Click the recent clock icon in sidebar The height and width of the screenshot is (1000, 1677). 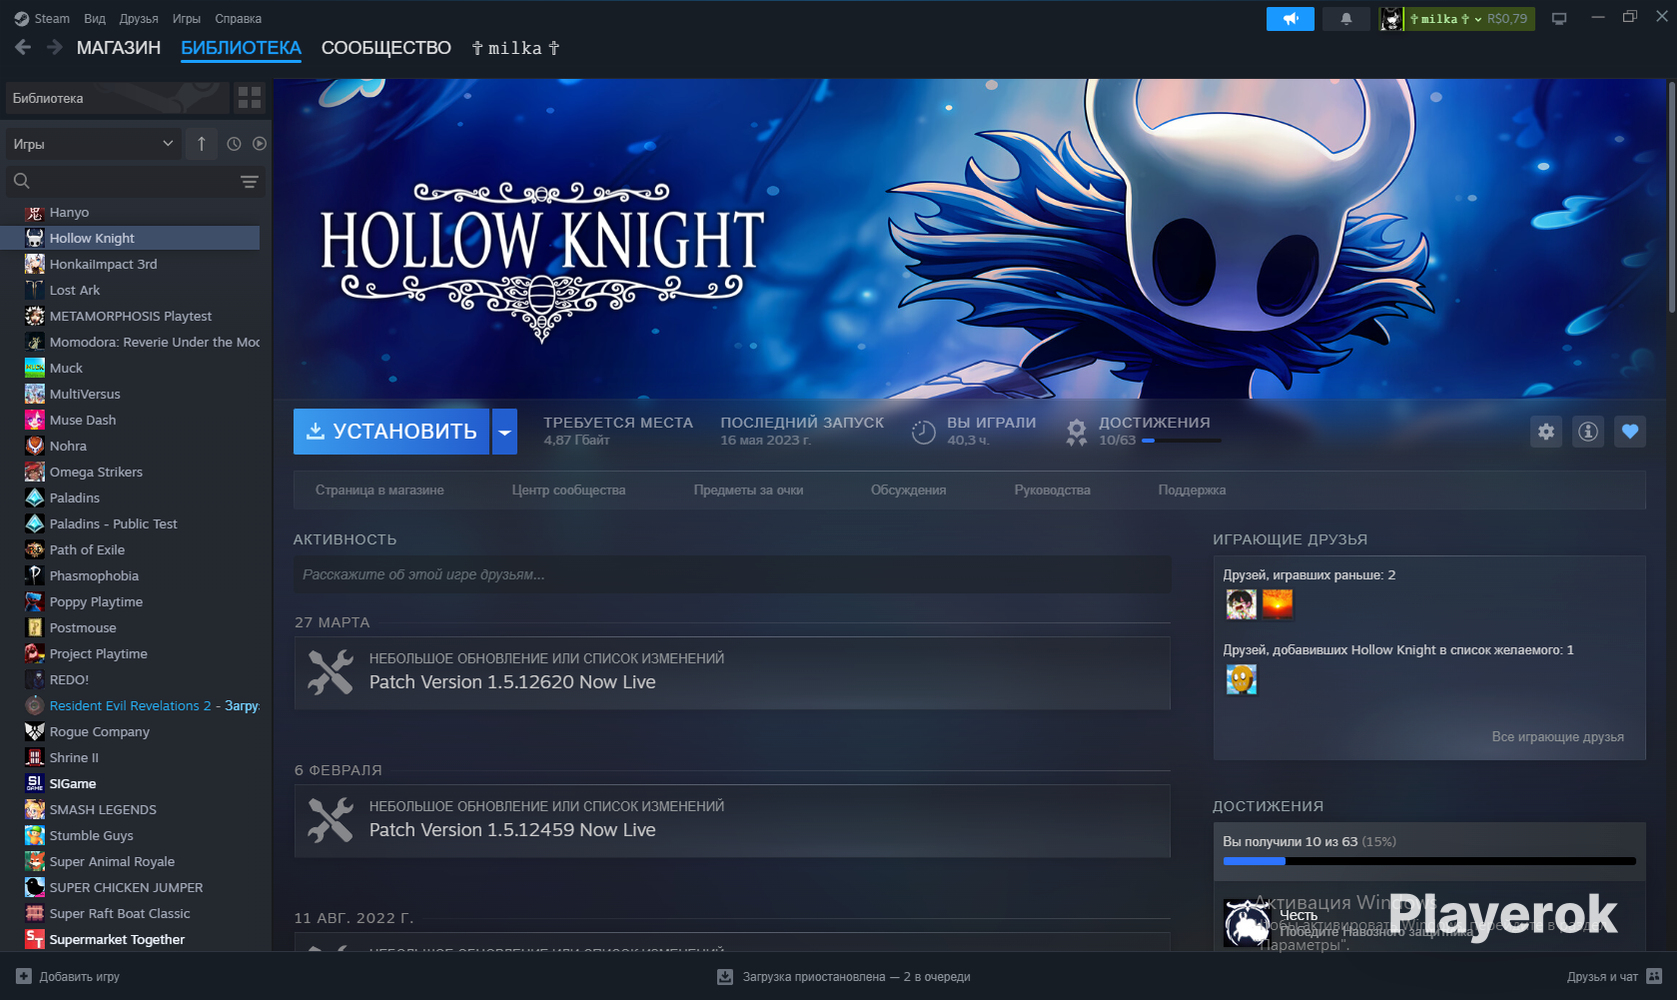click(x=234, y=144)
